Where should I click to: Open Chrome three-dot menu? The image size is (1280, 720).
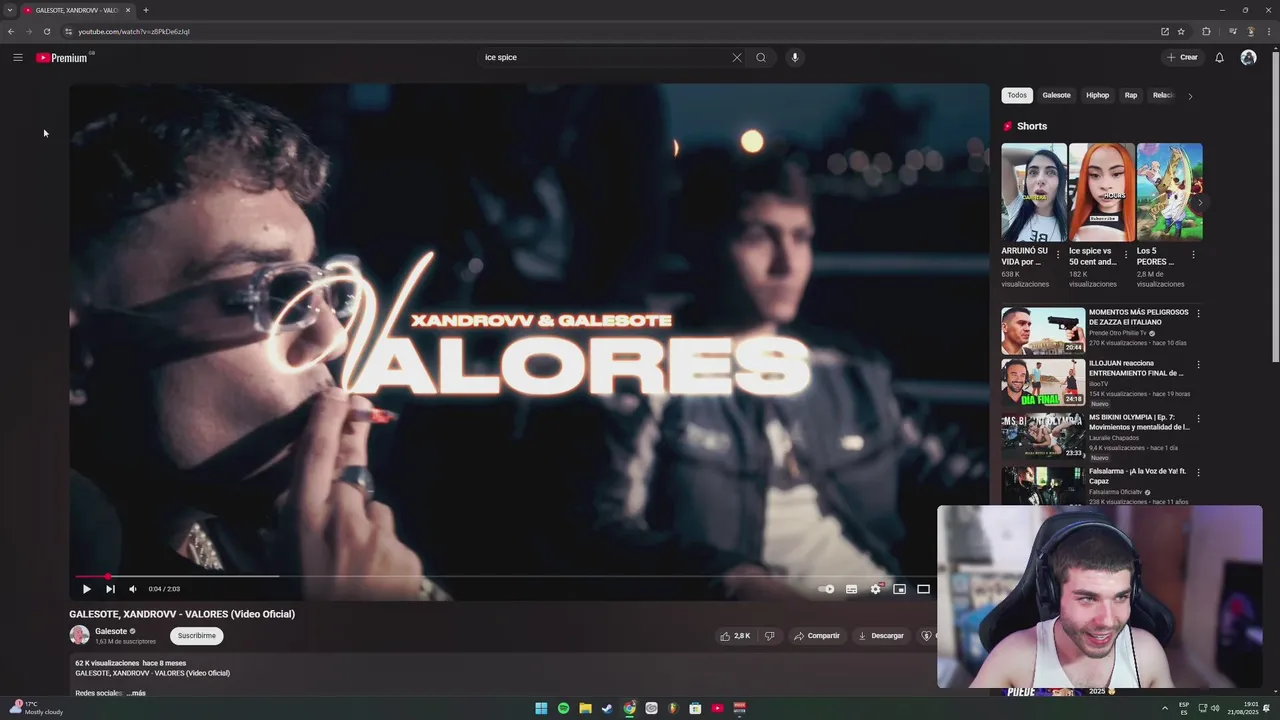1268,31
